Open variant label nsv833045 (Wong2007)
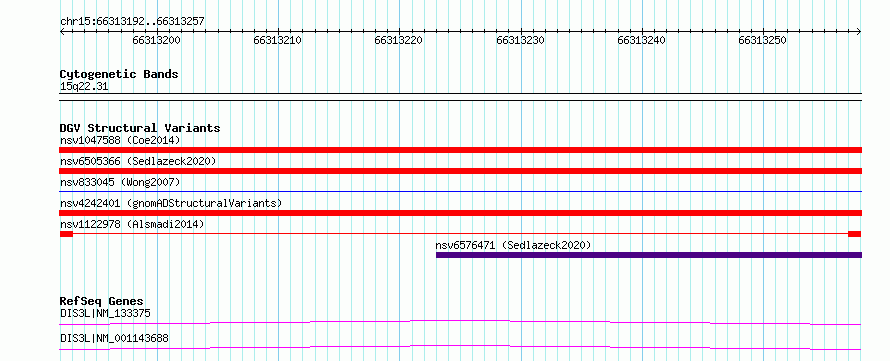This screenshot has height=361, width=890. 120,182
